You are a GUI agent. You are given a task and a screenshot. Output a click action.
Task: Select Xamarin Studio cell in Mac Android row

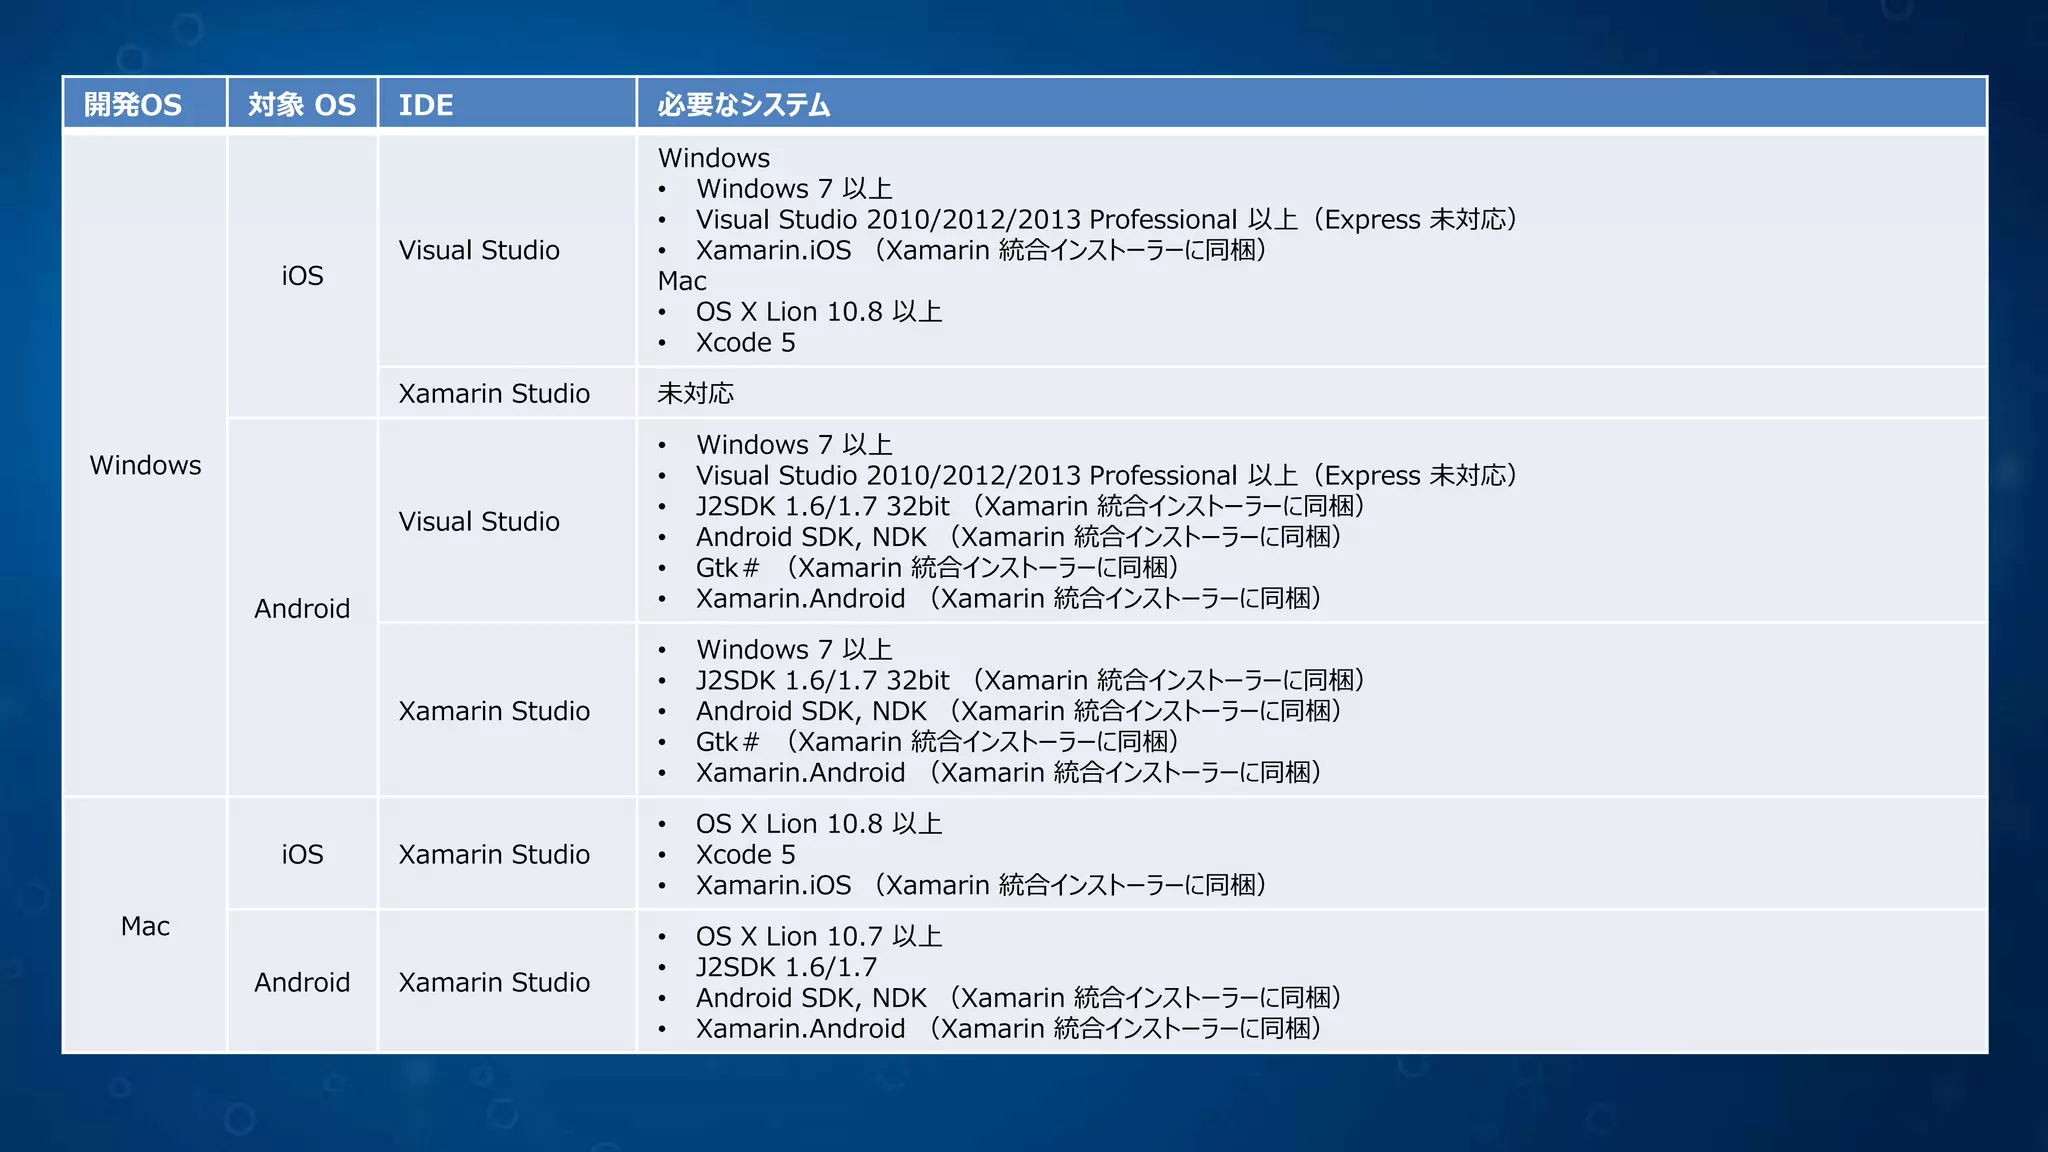click(x=507, y=982)
